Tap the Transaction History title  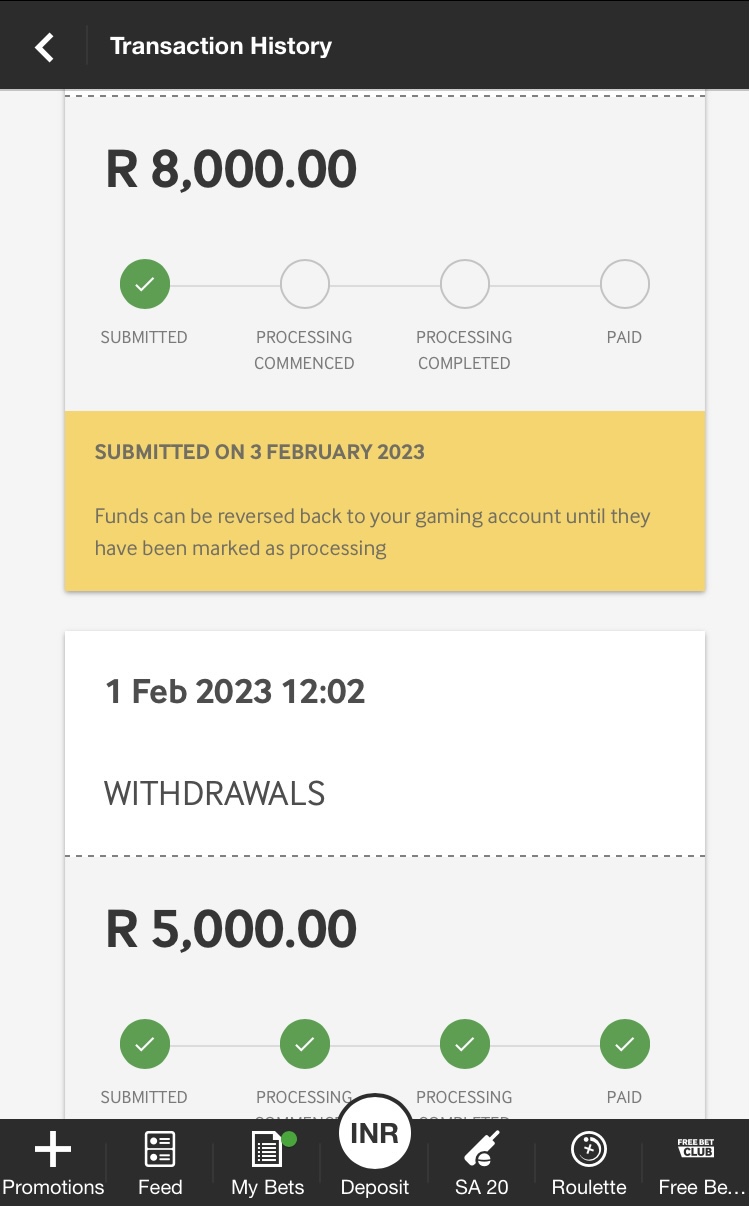221,46
